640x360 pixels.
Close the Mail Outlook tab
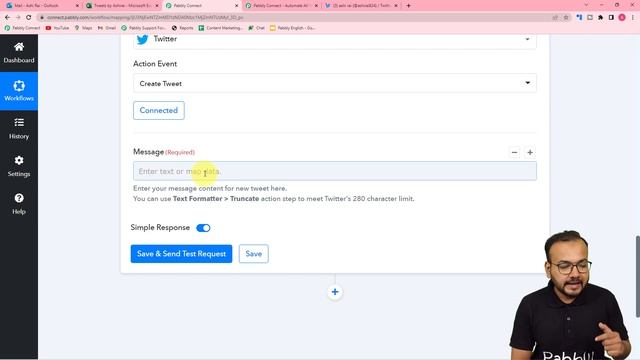pyautogui.click(x=77, y=6)
